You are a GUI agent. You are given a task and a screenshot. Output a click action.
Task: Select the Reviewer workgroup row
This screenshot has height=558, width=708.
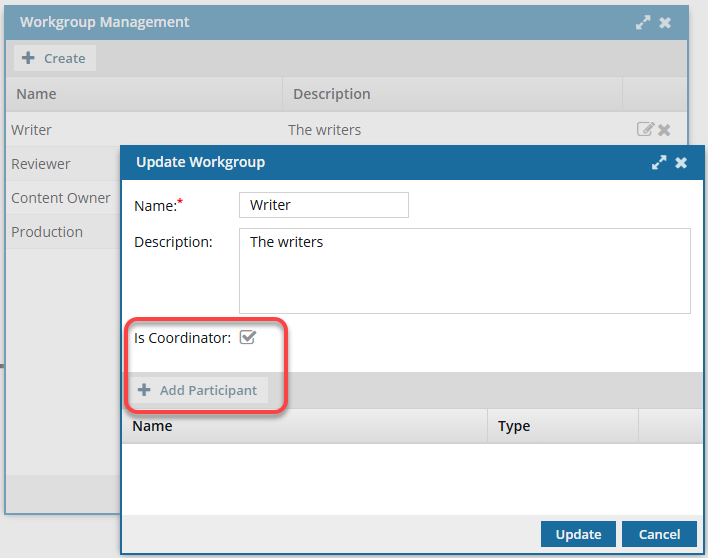(41, 164)
